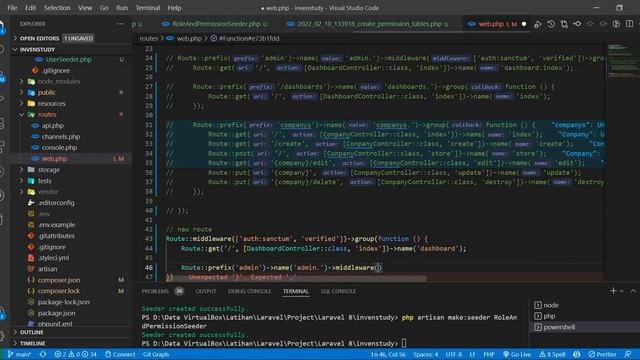
Task: Switch to Output panel tab
Action: click(206, 291)
